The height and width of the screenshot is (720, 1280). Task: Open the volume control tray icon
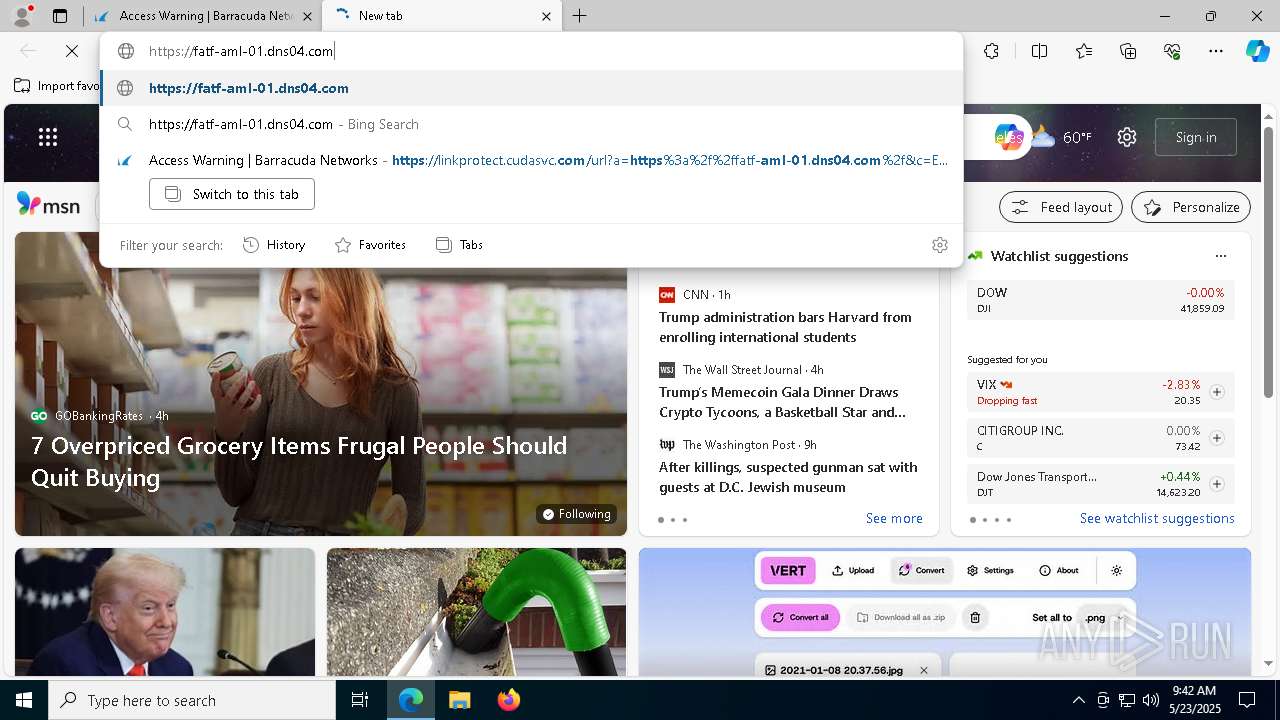point(1150,700)
